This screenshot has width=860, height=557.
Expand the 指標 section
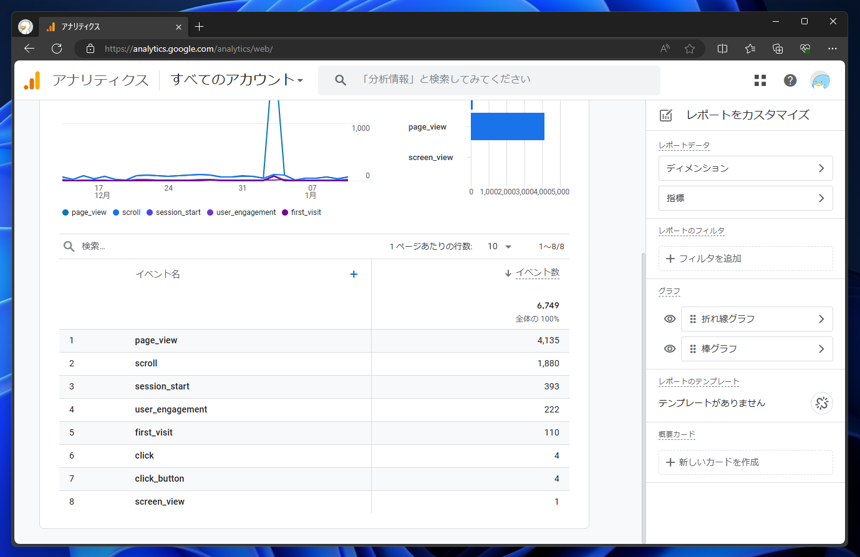745,198
